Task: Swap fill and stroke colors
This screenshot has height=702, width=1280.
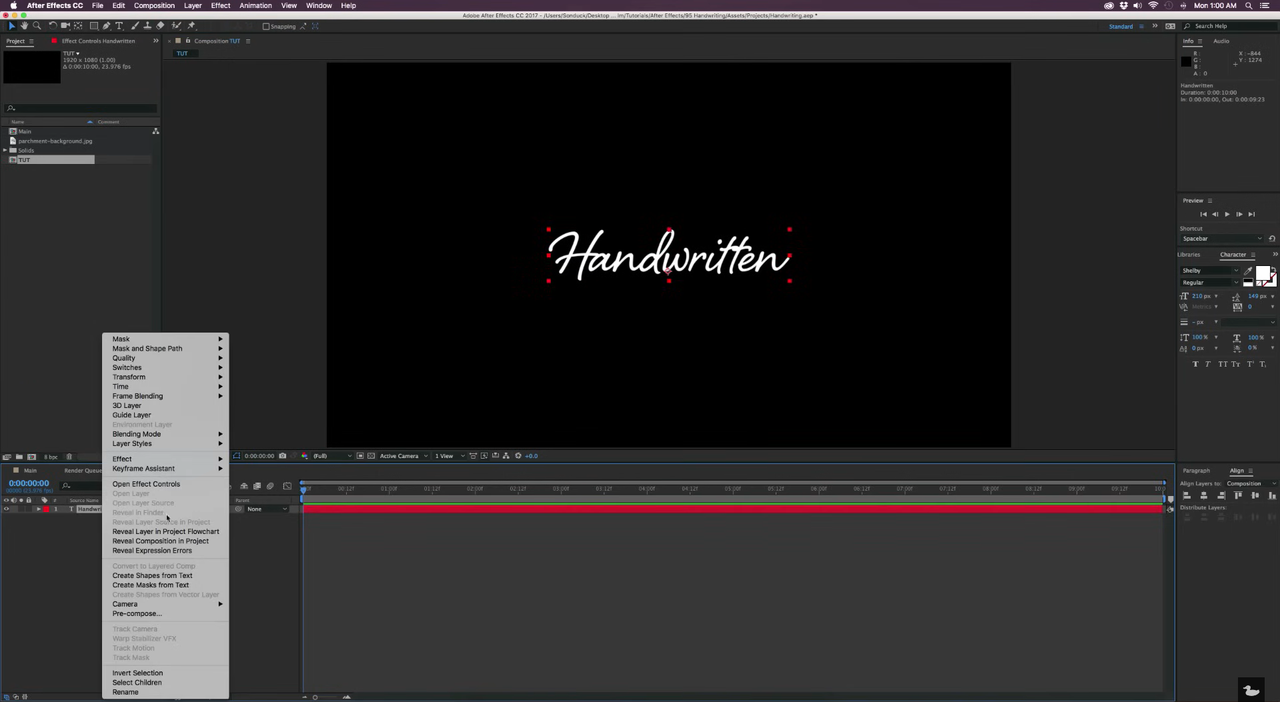Action: coord(1274,267)
